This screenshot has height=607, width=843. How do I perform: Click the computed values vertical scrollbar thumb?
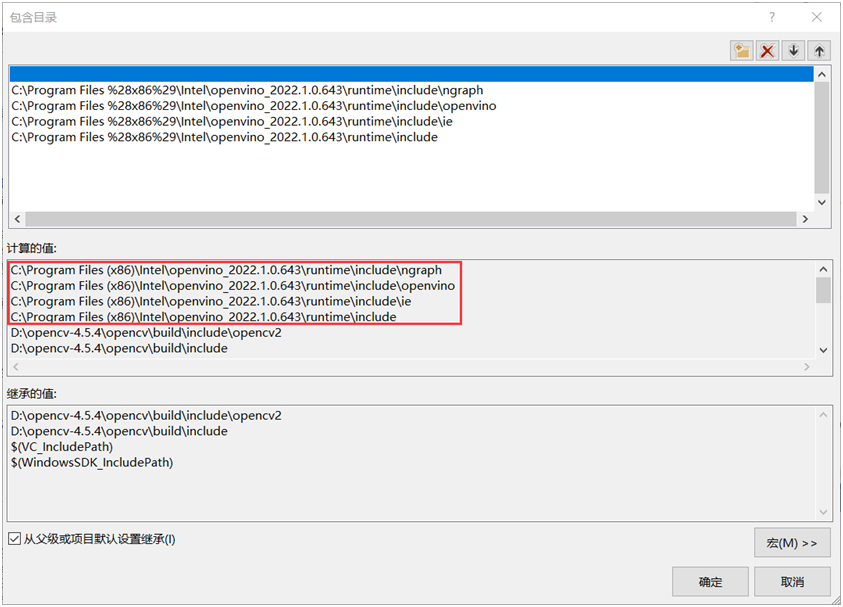coord(823,290)
